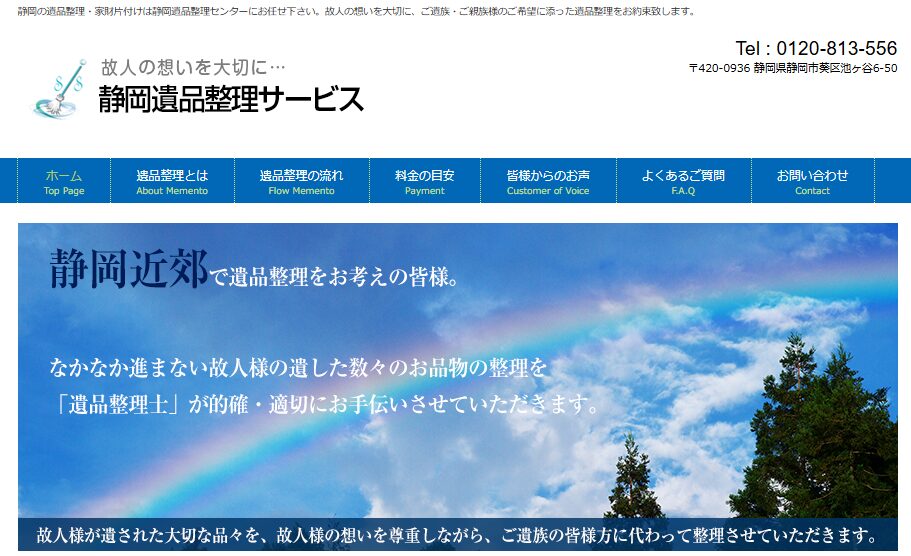Go to お問い合わせ Contact page
This screenshot has width=911, height=556.
pos(812,181)
